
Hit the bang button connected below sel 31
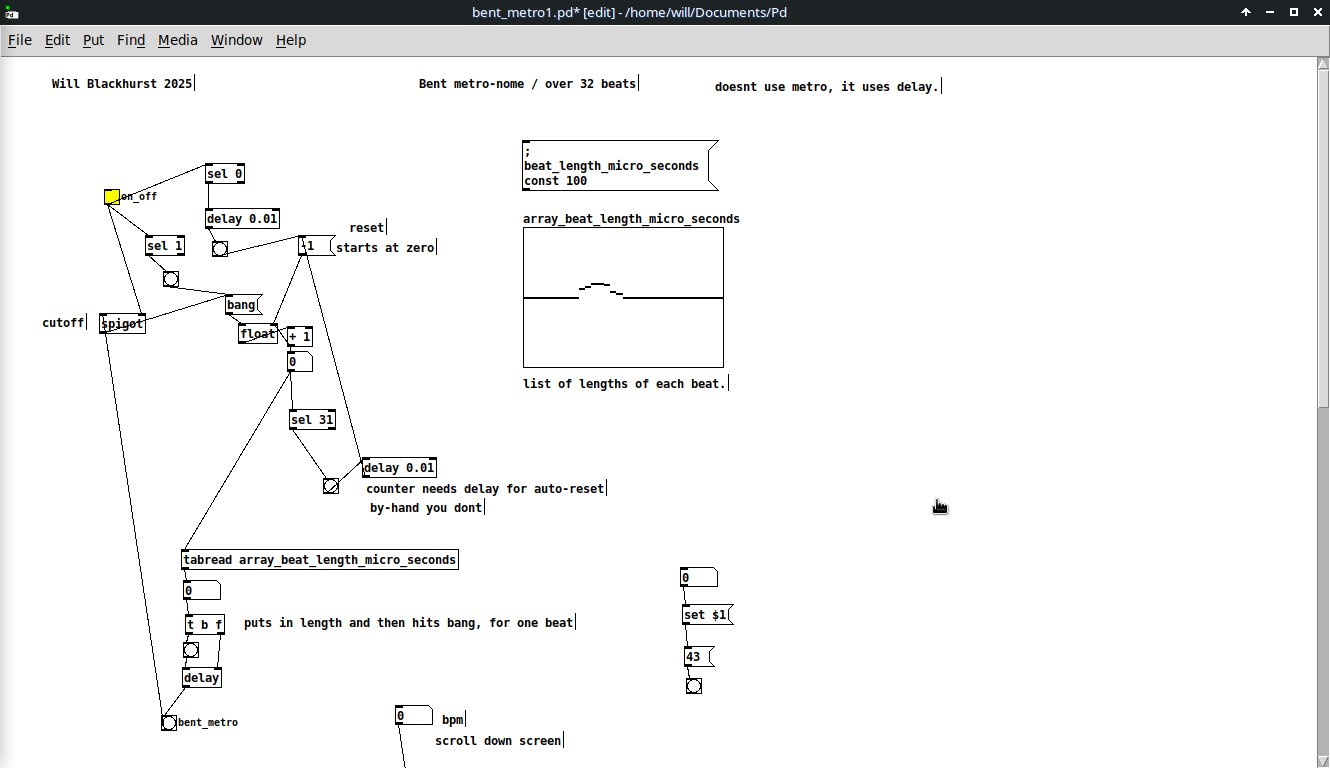point(331,486)
